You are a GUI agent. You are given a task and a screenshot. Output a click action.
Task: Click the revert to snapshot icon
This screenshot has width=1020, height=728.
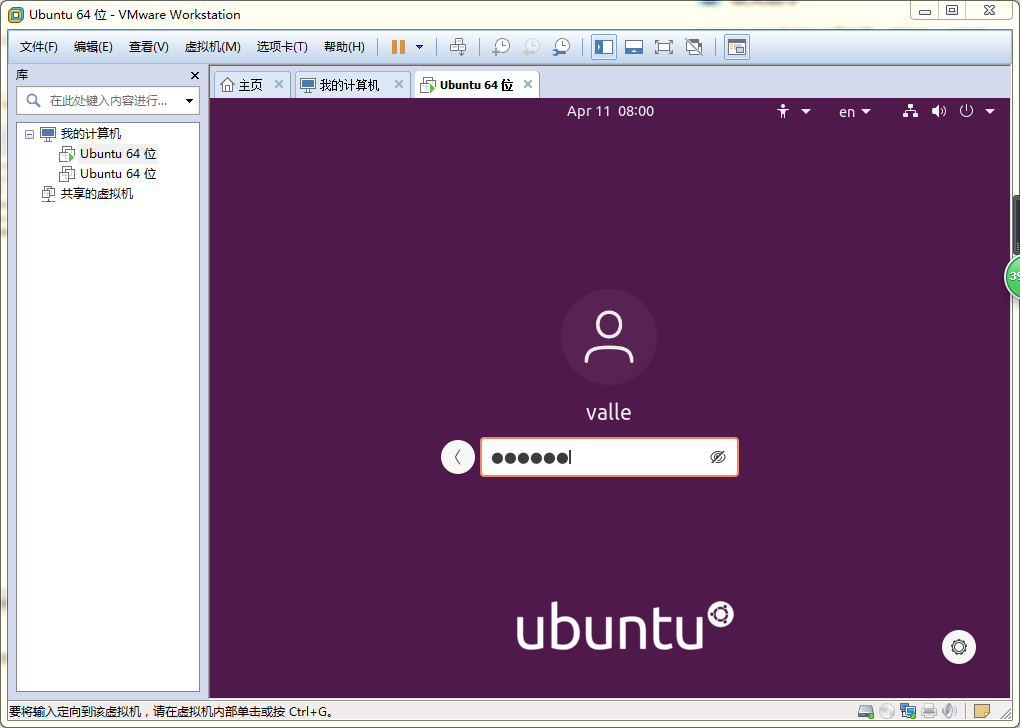point(531,47)
